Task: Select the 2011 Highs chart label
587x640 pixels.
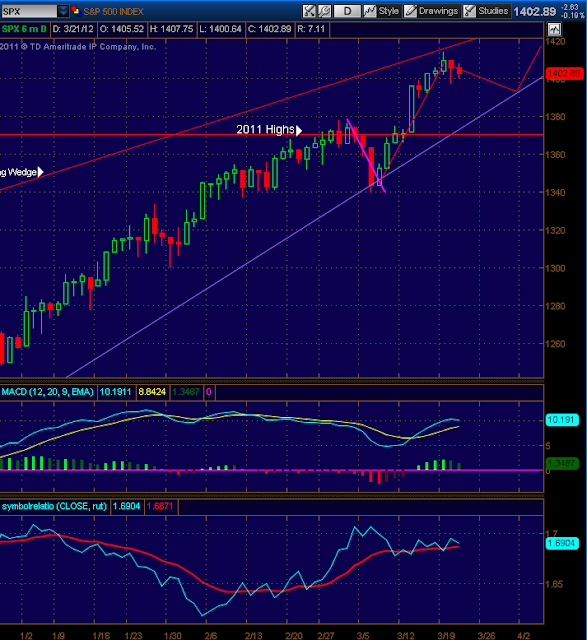Action: 269,130
